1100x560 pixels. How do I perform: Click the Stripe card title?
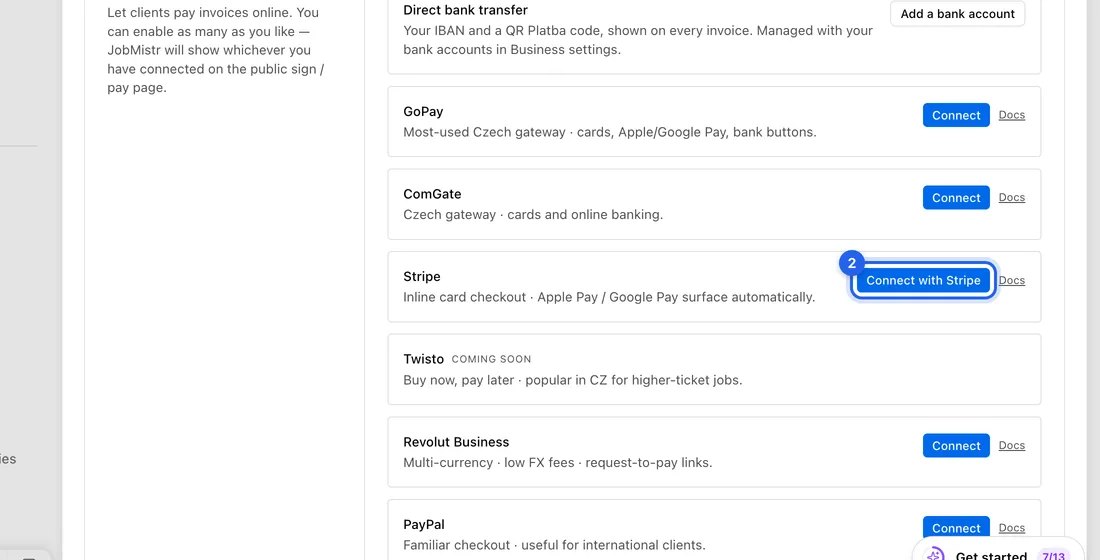[x=422, y=276]
